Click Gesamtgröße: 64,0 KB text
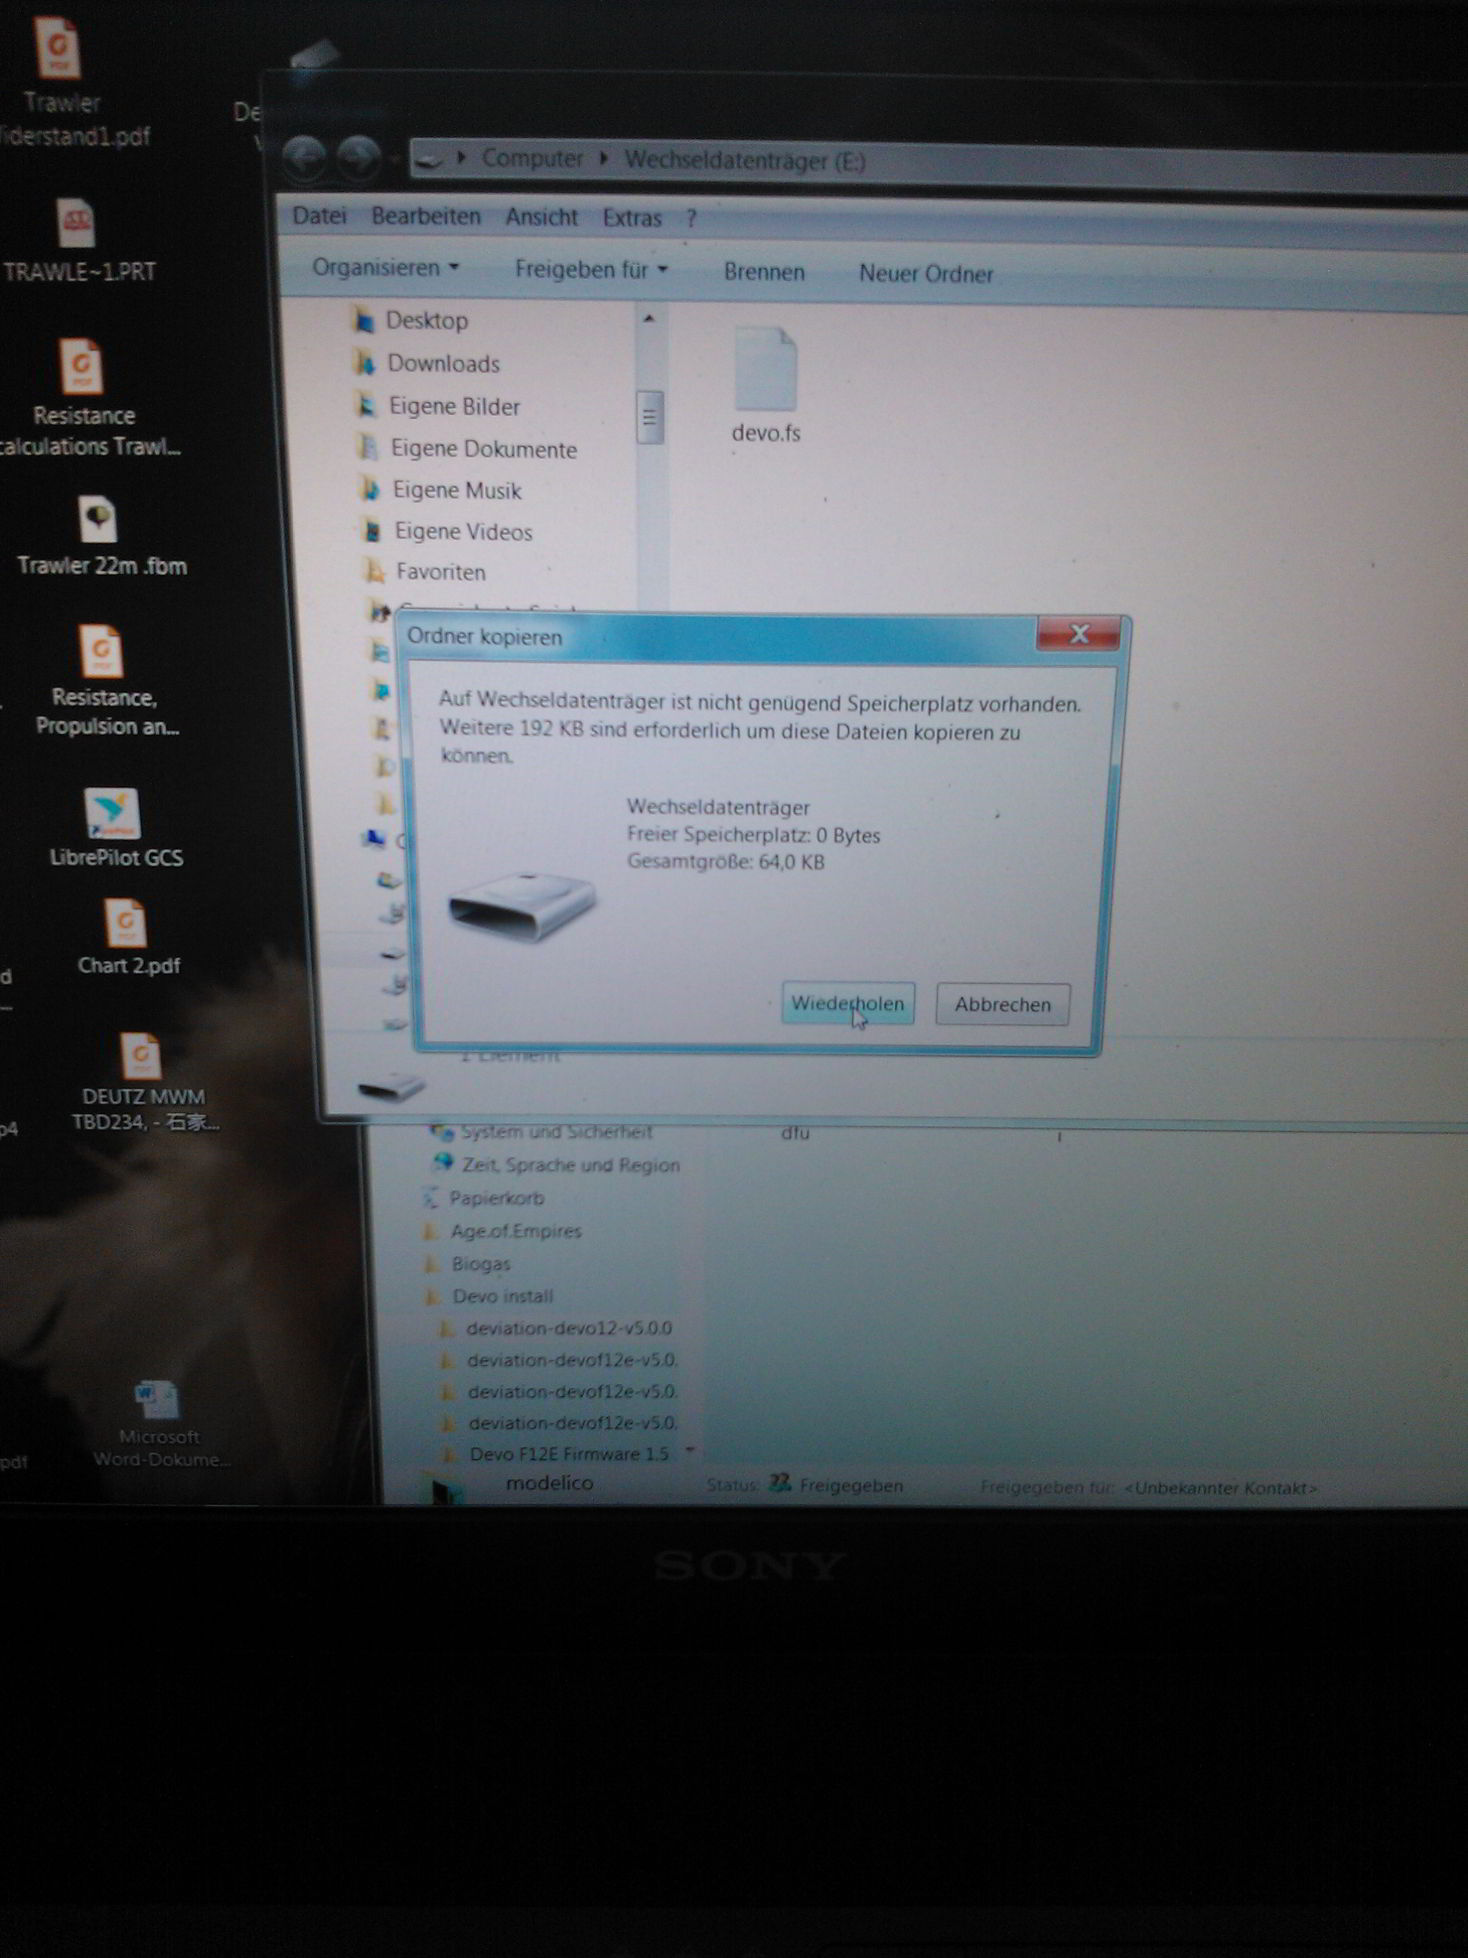Viewport: 1468px width, 1958px height. pyautogui.click(x=725, y=861)
